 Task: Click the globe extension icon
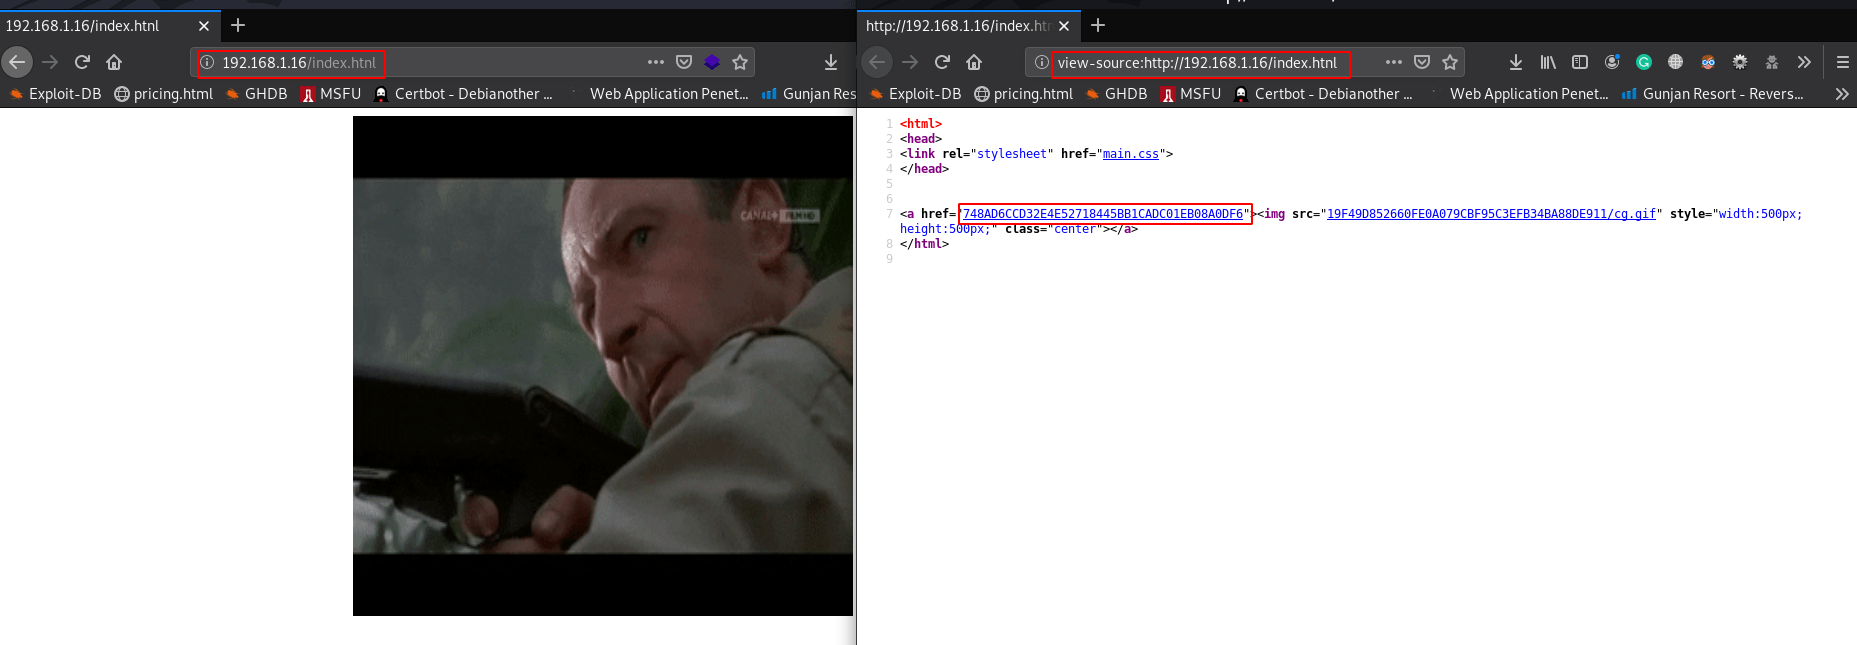coord(1676,62)
